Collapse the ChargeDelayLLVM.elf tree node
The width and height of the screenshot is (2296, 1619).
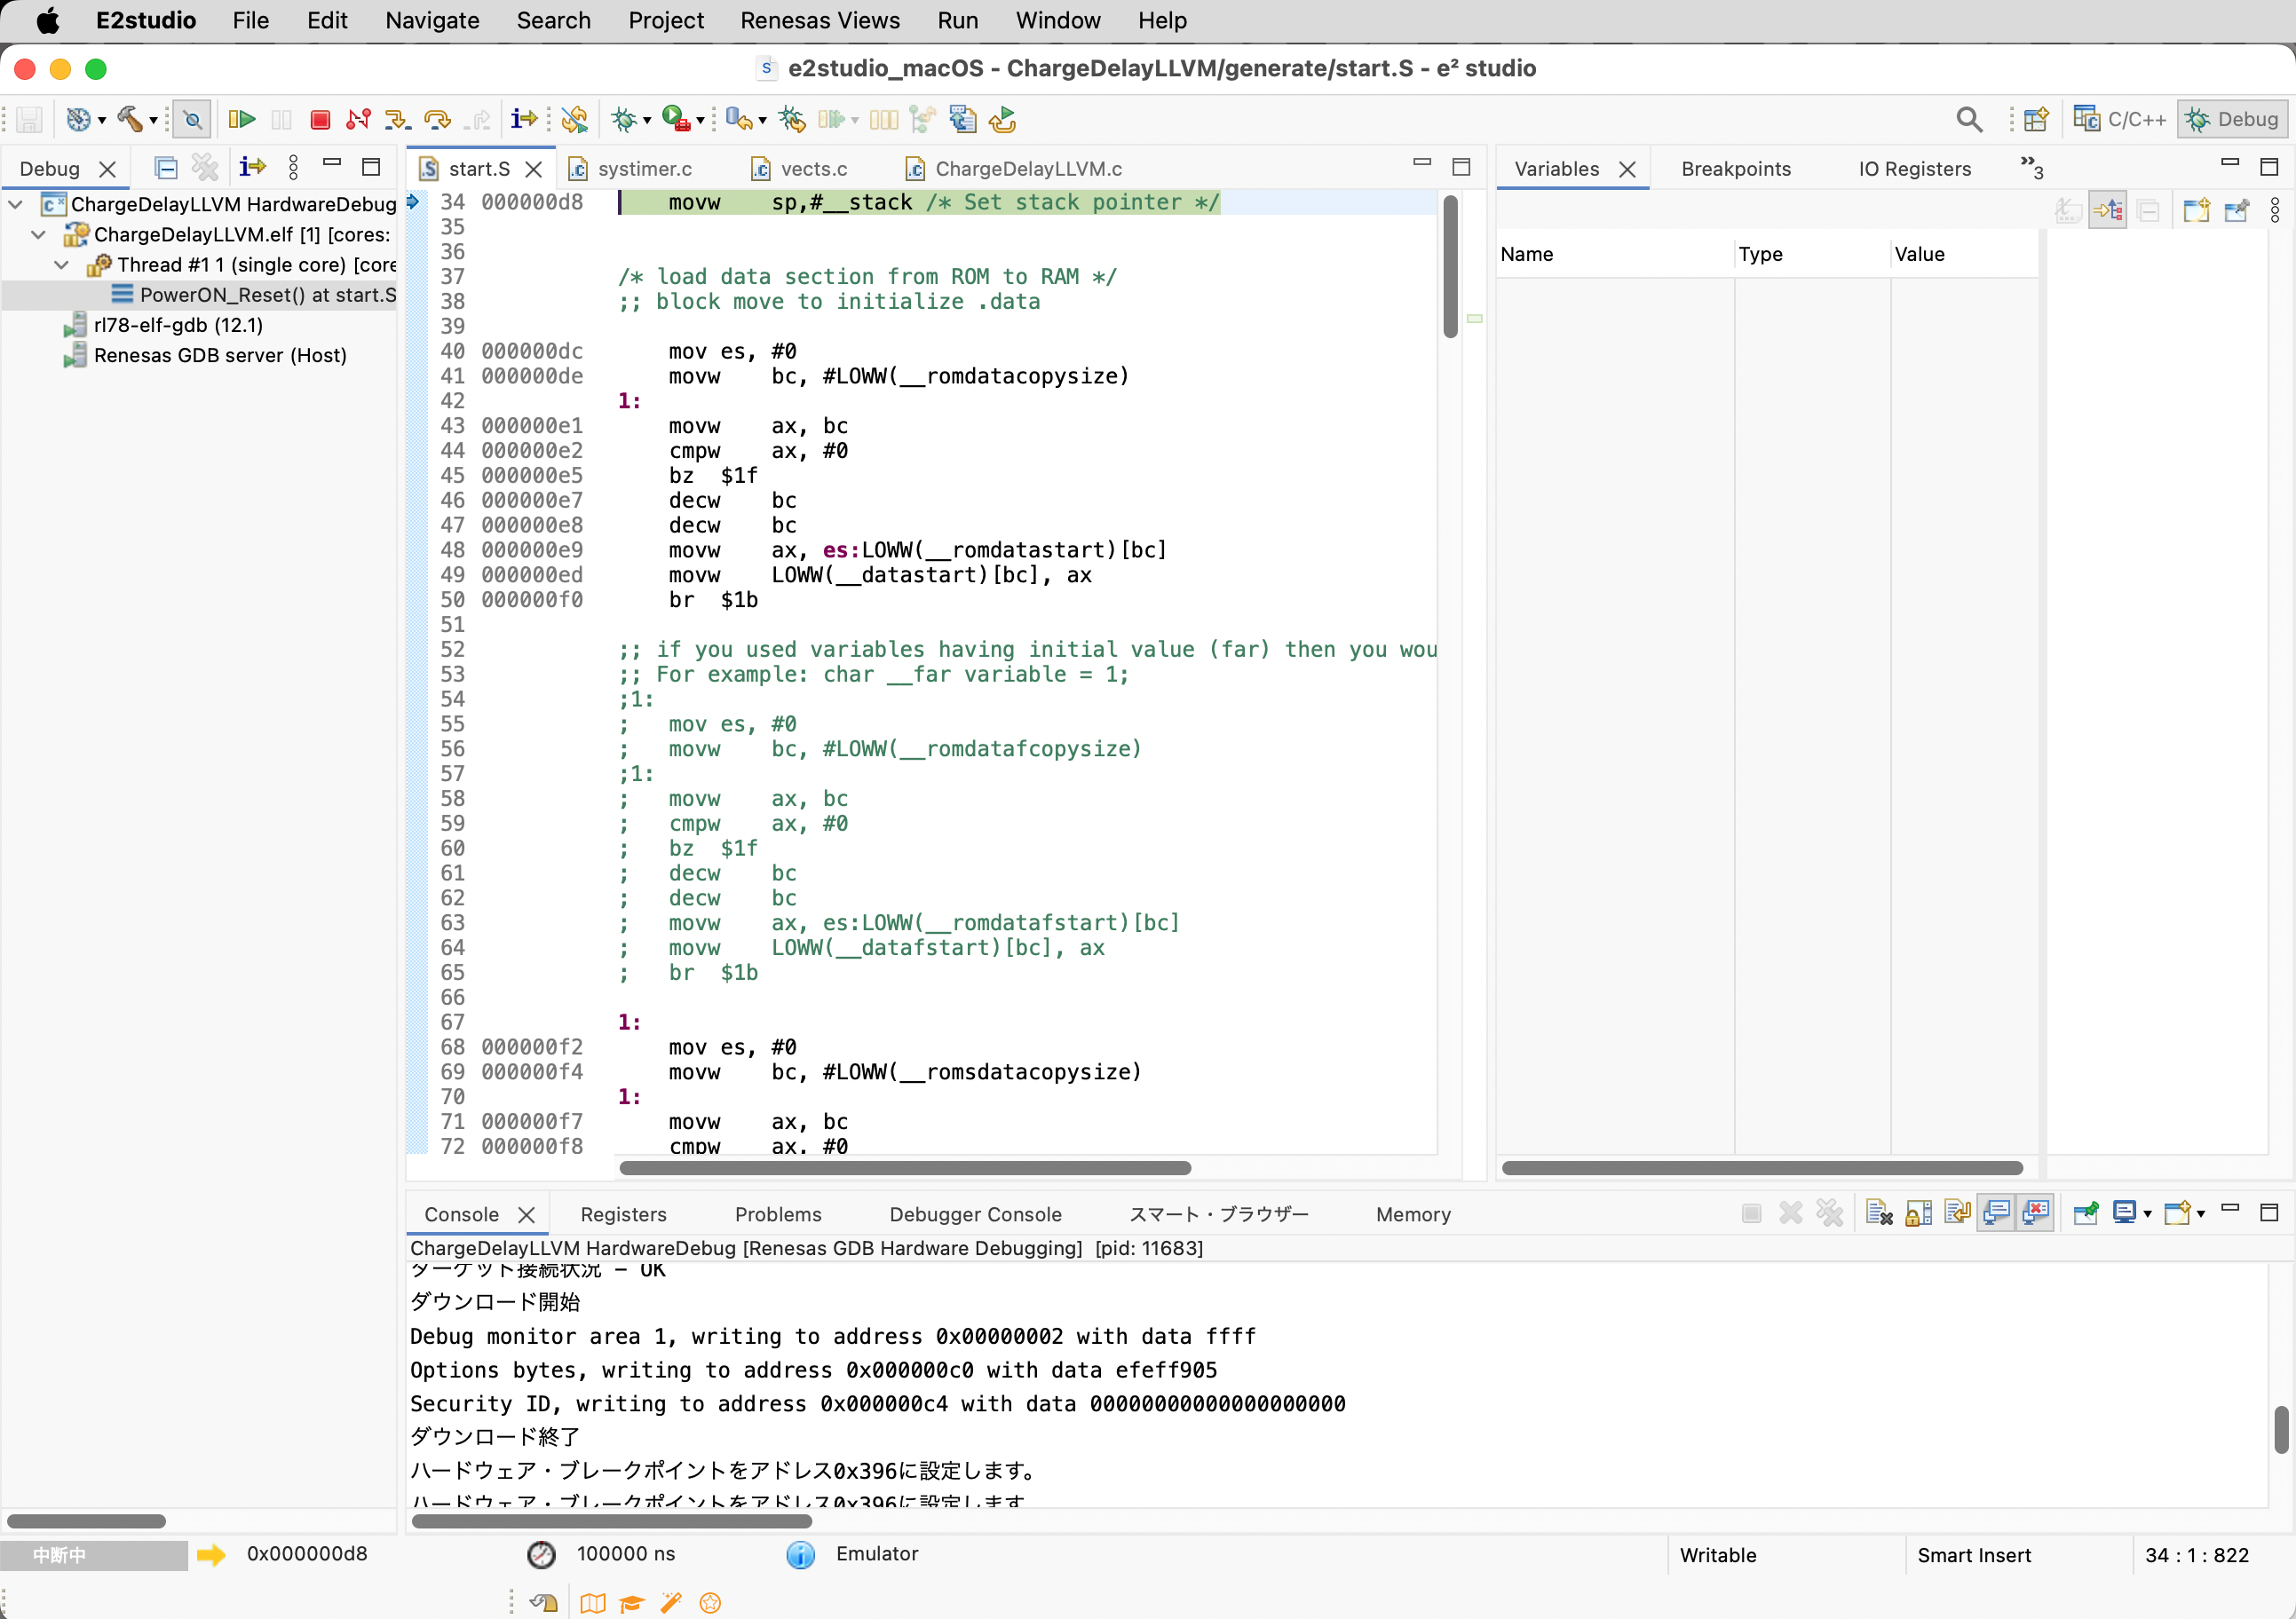click(37, 234)
